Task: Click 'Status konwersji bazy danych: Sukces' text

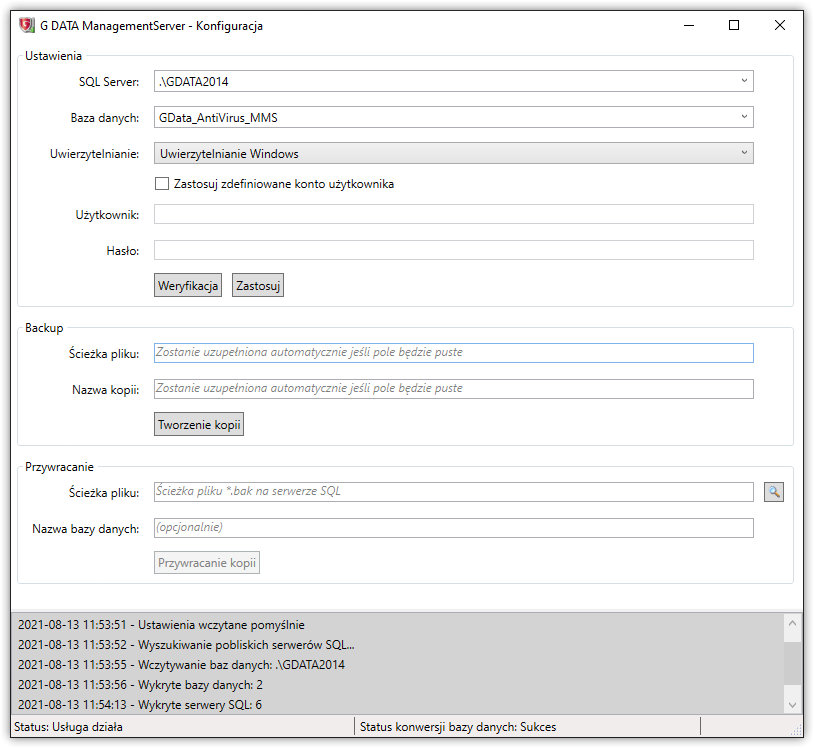Action: click(458, 727)
